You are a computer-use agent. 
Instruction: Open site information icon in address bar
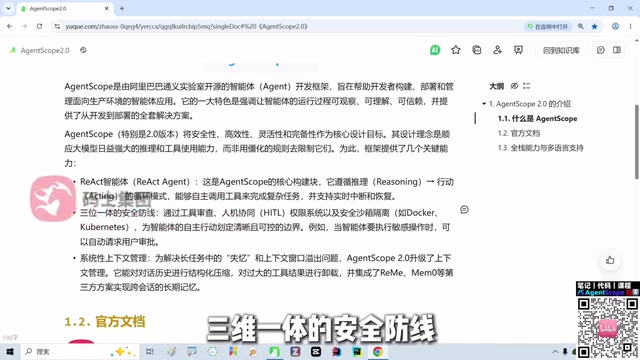click(x=57, y=26)
